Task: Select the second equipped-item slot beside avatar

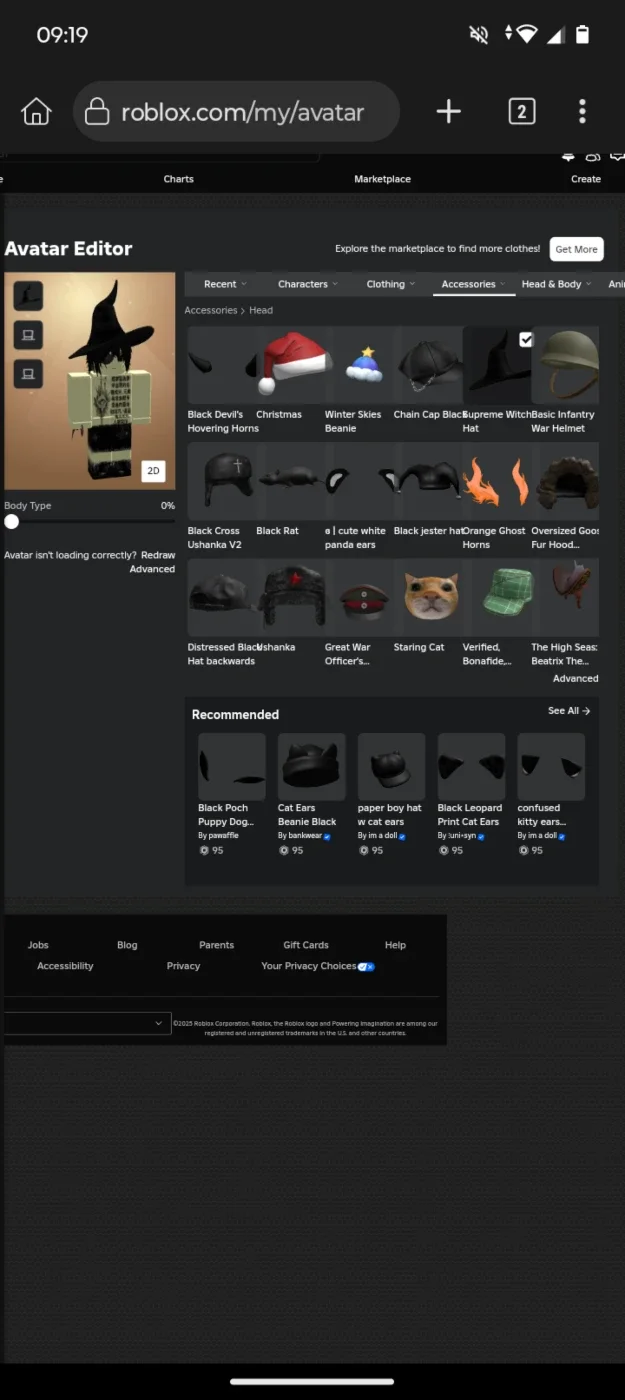Action: click(28, 335)
